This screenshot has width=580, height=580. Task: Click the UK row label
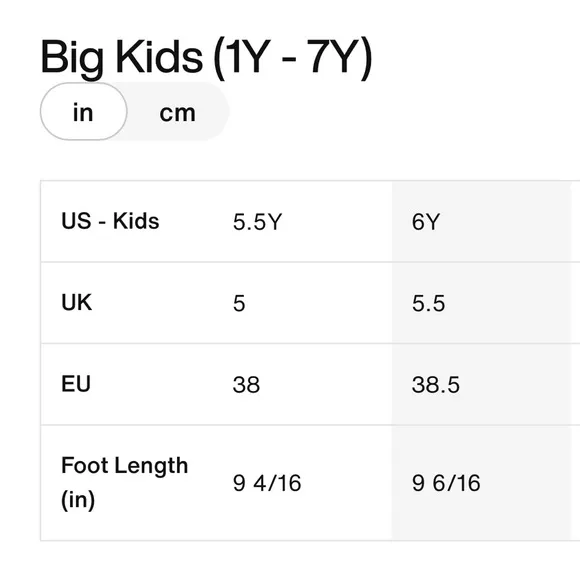77,302
